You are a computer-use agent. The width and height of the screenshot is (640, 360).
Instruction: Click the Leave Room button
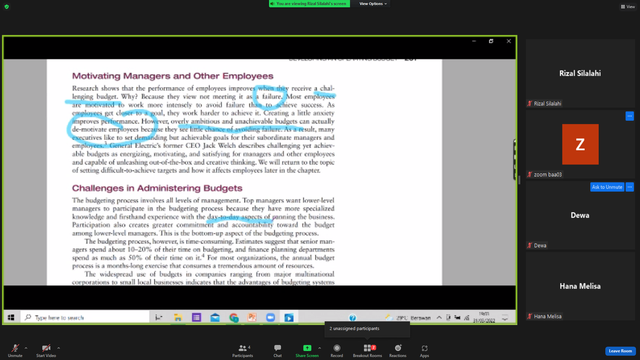click(620, 351)
